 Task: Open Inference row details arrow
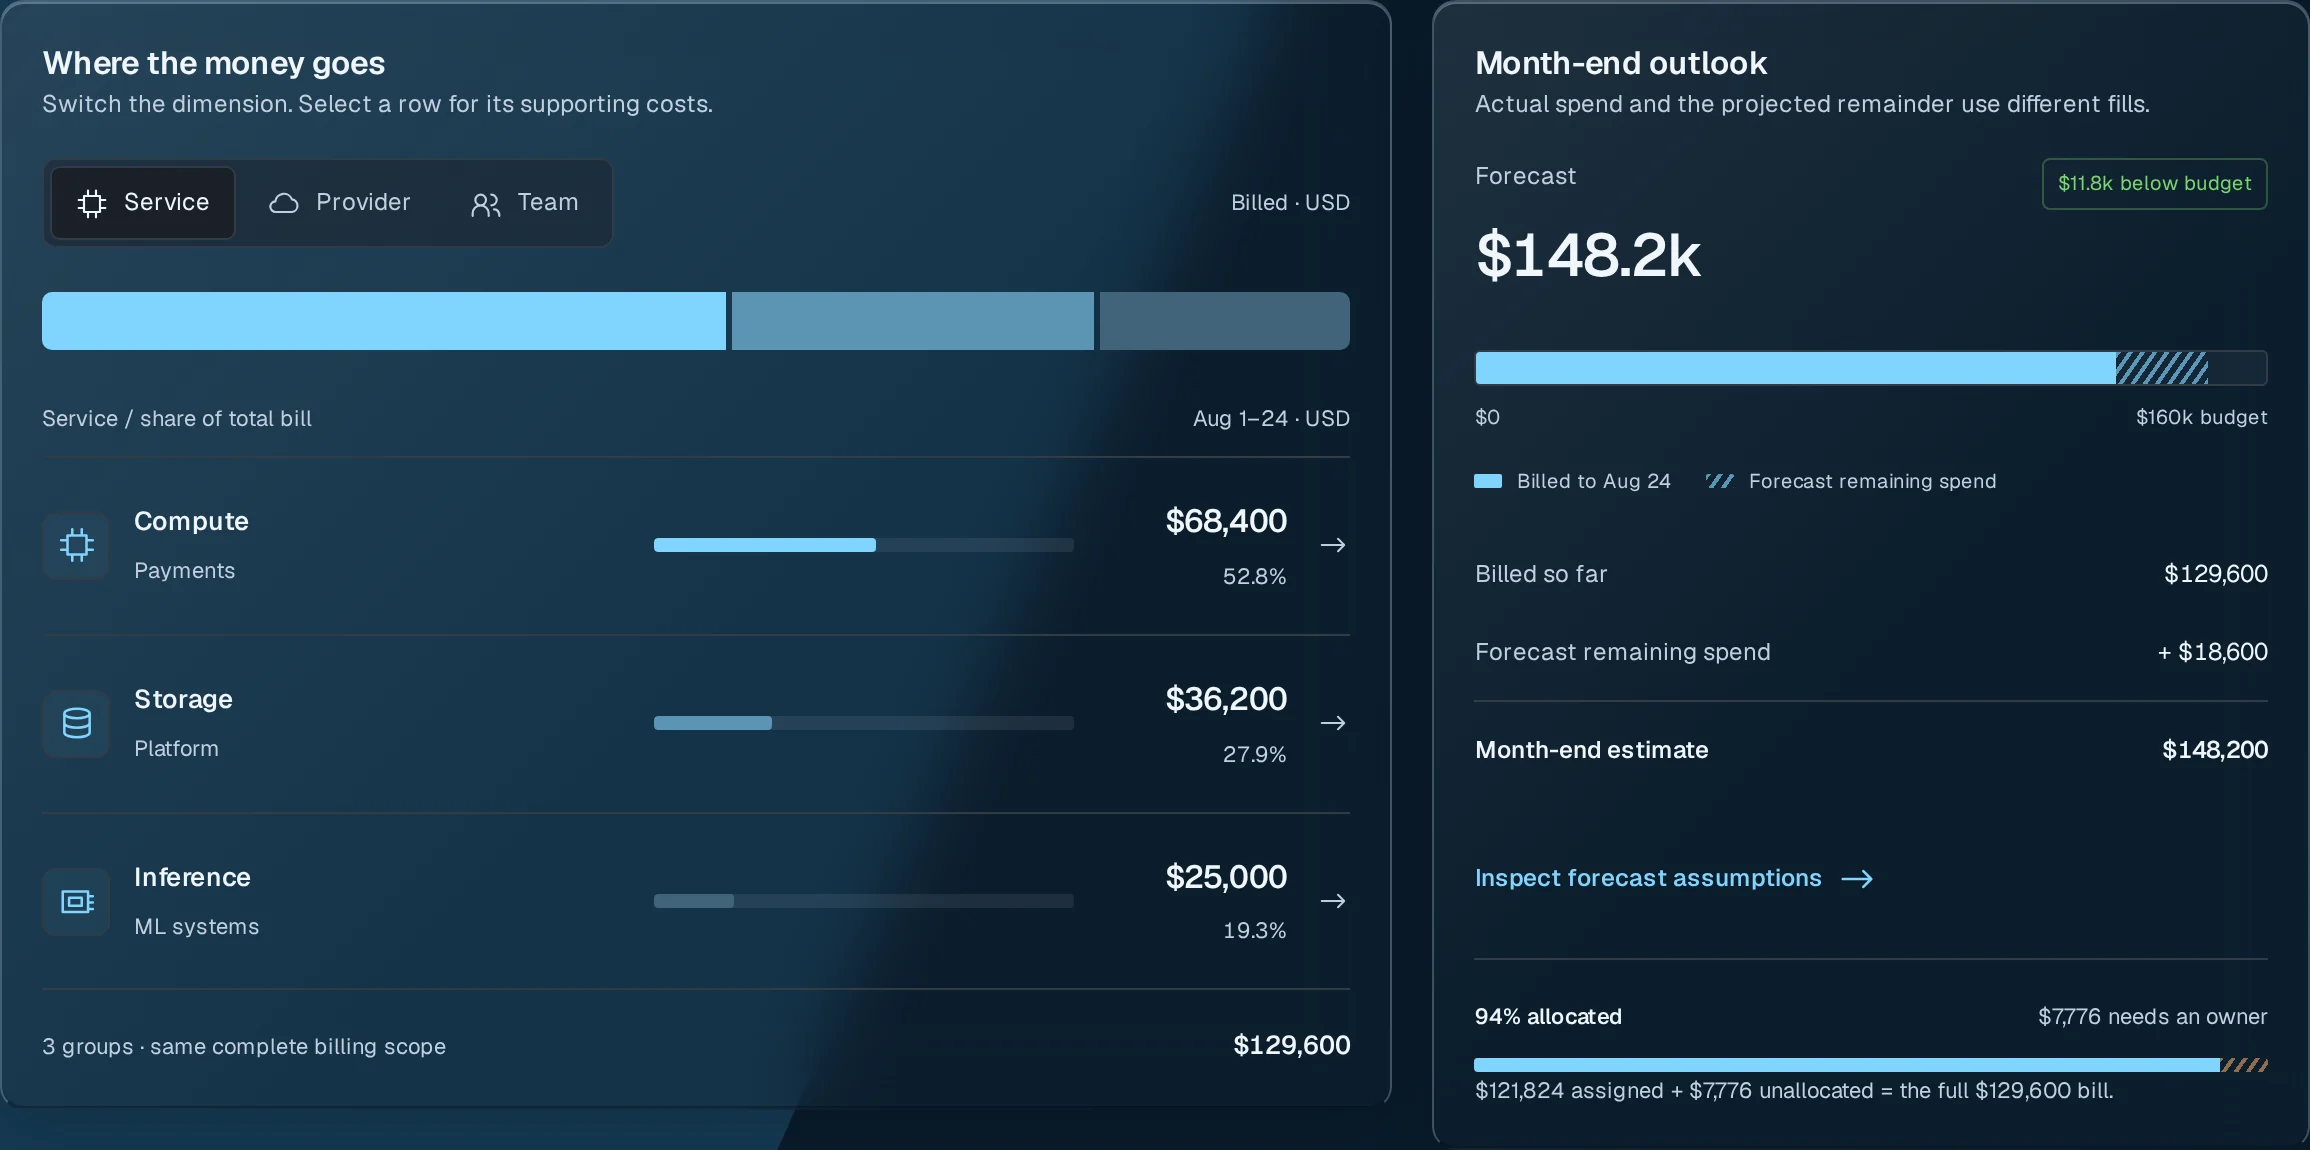tap(1333, 901)
